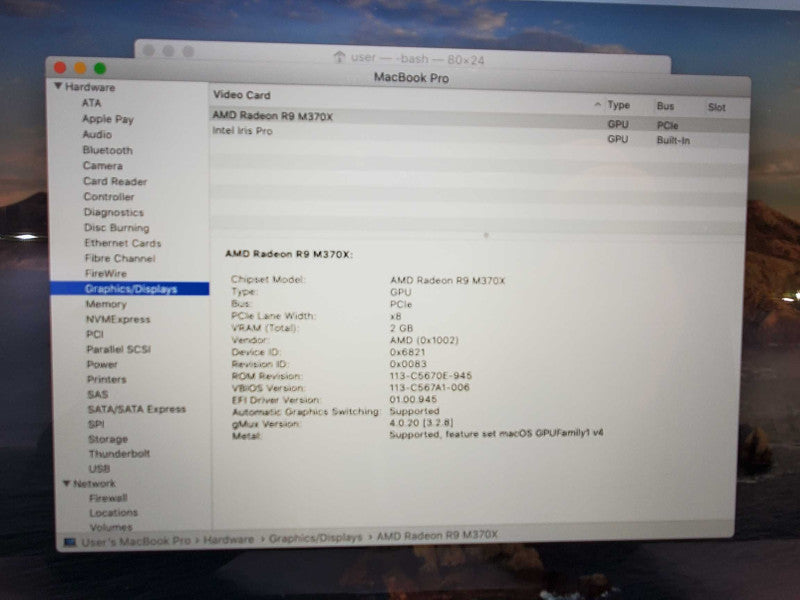Open Memory in the sidebar

(106, 304)
